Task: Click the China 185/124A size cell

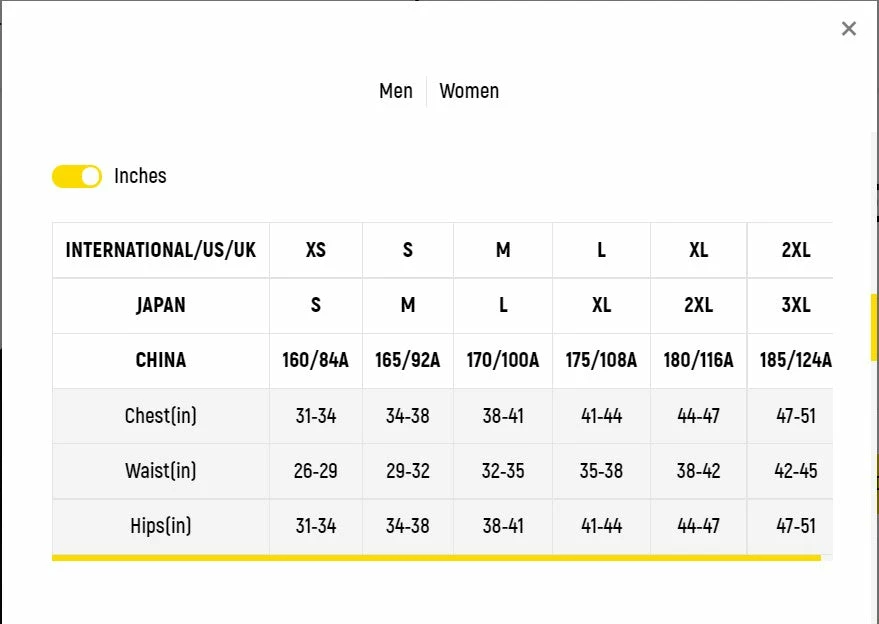Action: point(796,360)
